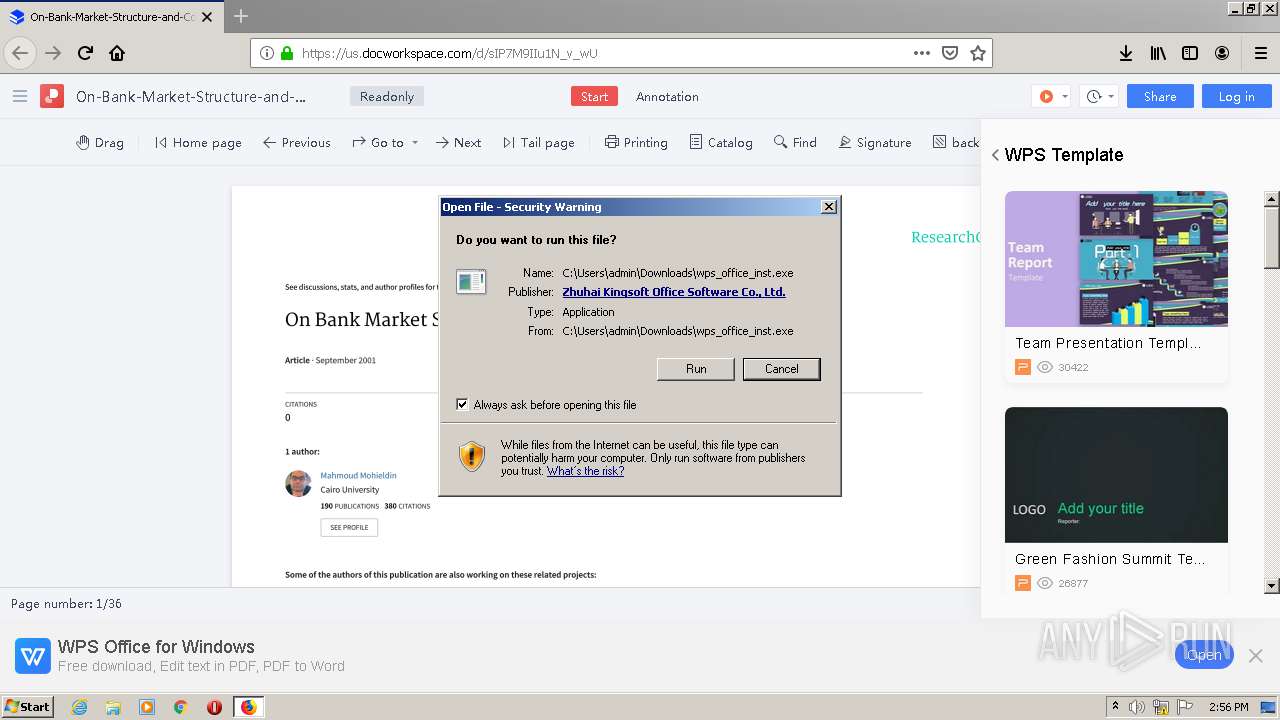Show site security information lock icon
This screenshot has width=1280, height=720.
[x=287, y=53]
